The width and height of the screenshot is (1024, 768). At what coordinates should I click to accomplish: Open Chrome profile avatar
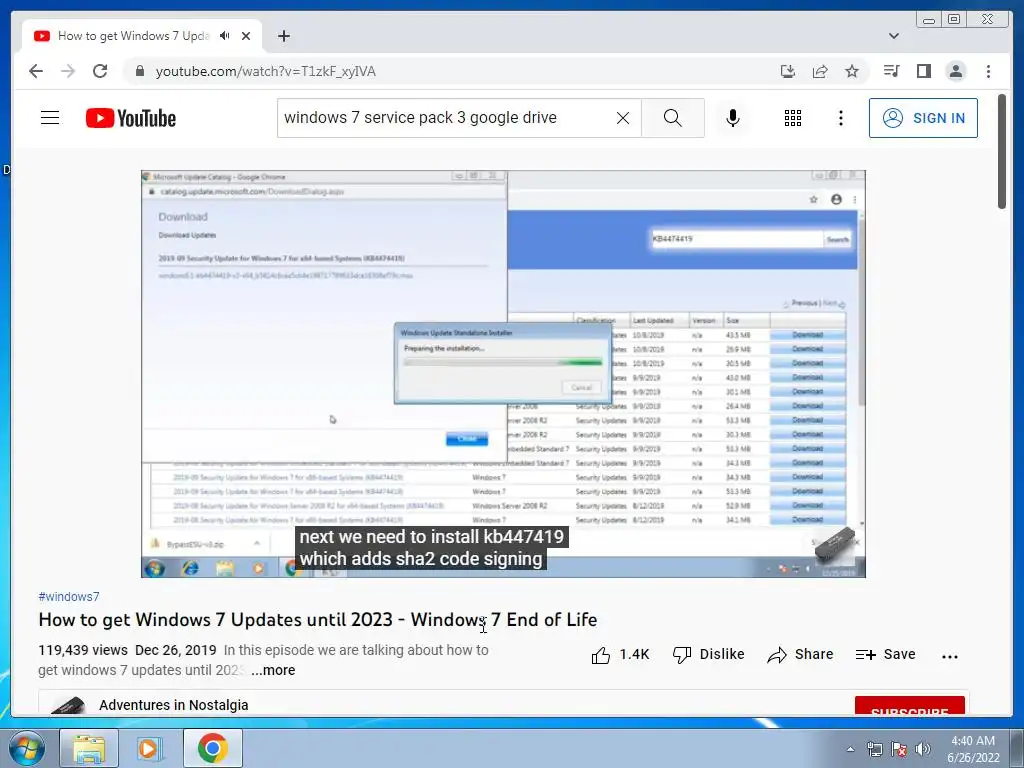(955, 71)
